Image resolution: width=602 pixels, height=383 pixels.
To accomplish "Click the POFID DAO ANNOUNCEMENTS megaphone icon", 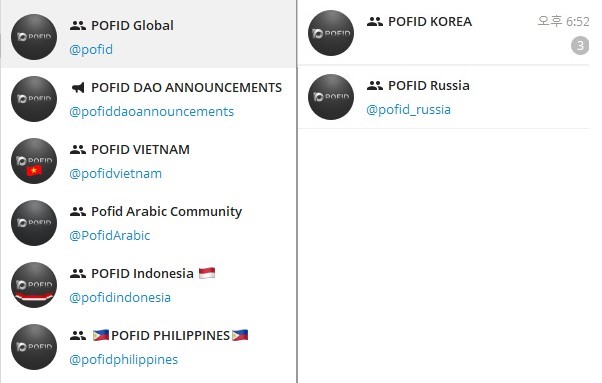I will click(x=78, y=88).
